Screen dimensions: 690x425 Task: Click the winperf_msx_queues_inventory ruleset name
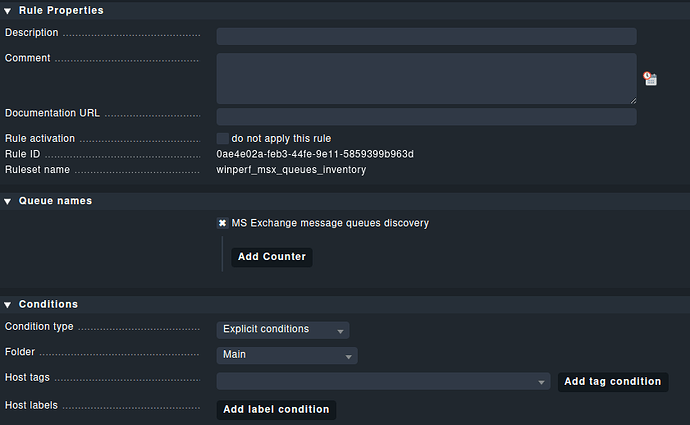[x=291, y=170]
